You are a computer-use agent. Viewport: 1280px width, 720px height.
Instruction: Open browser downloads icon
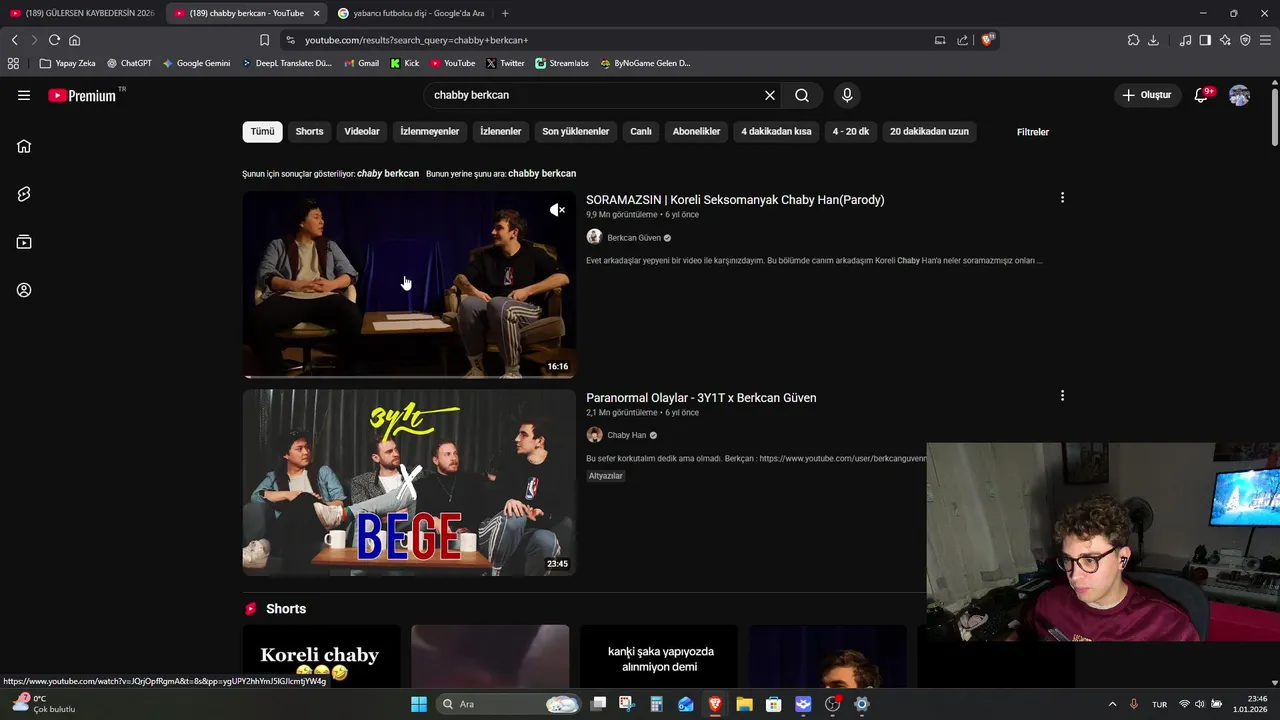[x=1153, y=40]
